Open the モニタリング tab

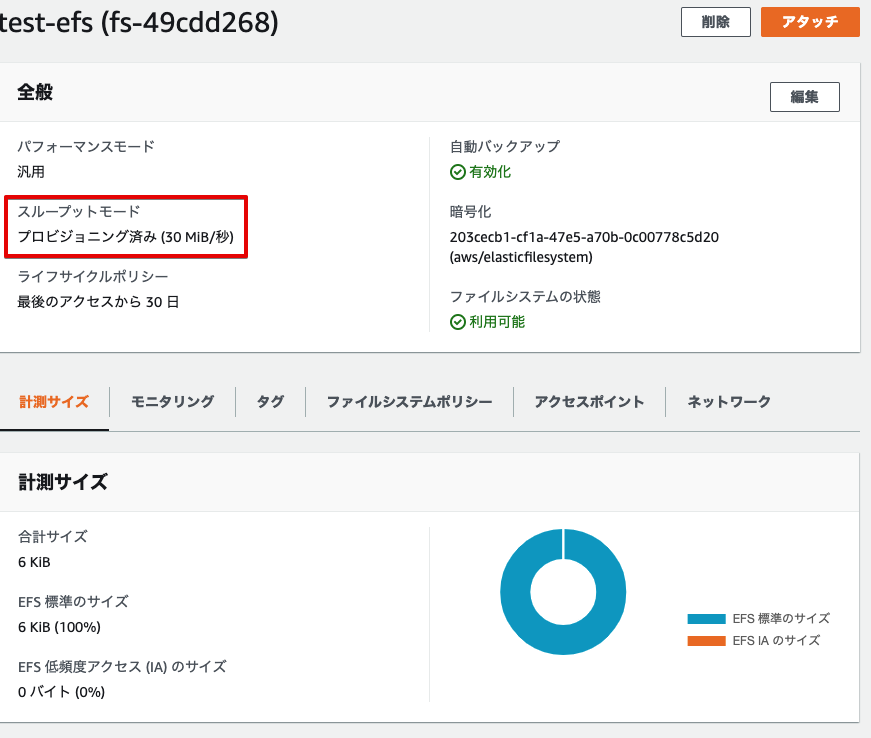tap(174, 401)
